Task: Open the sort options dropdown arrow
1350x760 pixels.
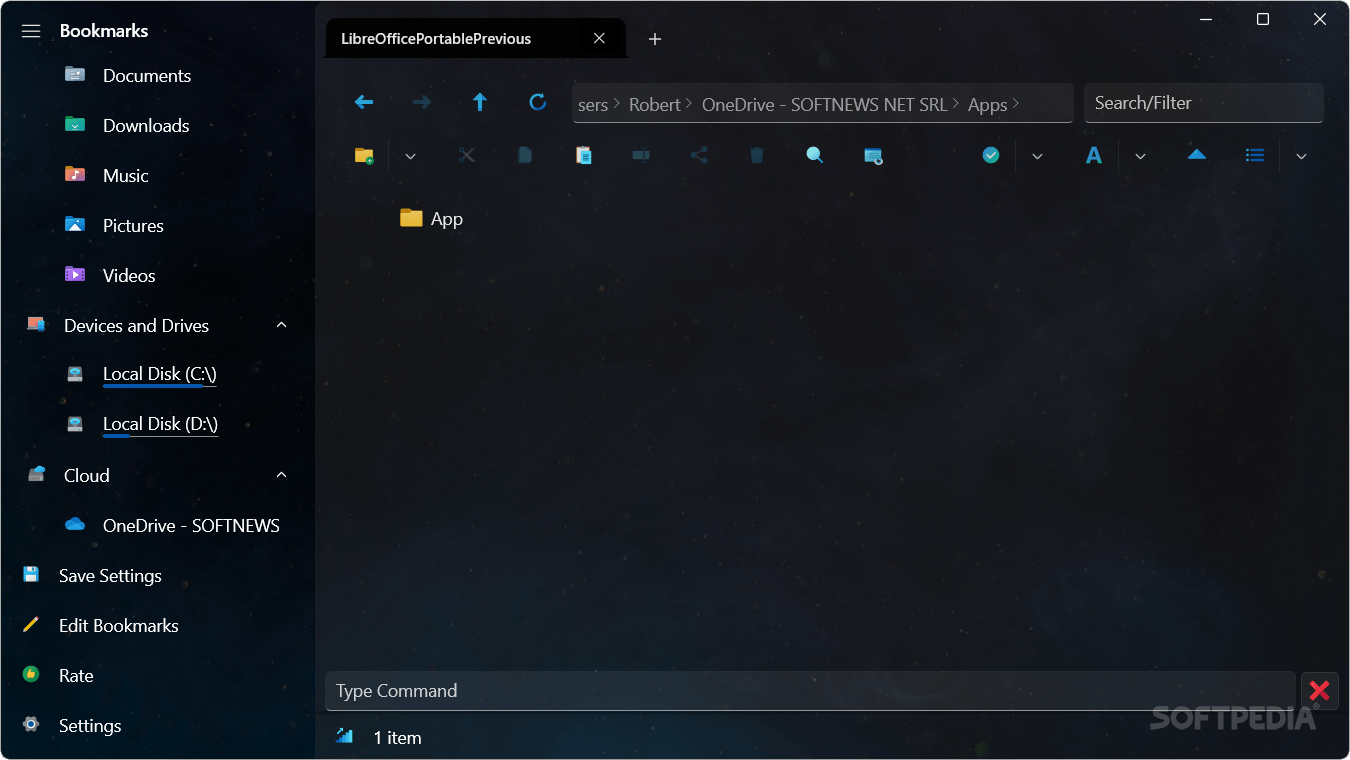Action: coord(1140,156)
